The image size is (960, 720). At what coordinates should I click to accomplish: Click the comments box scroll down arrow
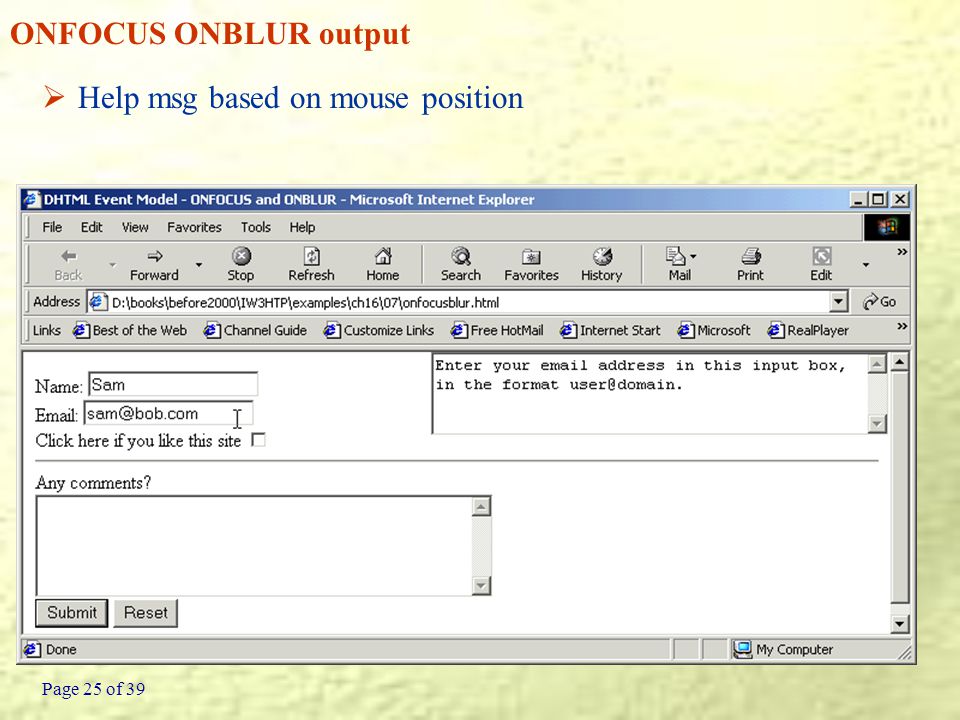click(x=481, y=586)
